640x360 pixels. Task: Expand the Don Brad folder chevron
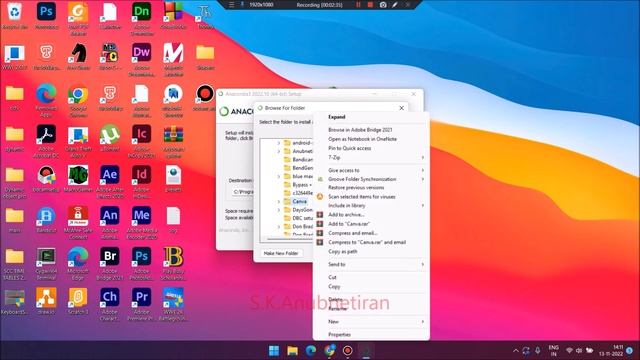pyautogui.click(x=279, y=227)
